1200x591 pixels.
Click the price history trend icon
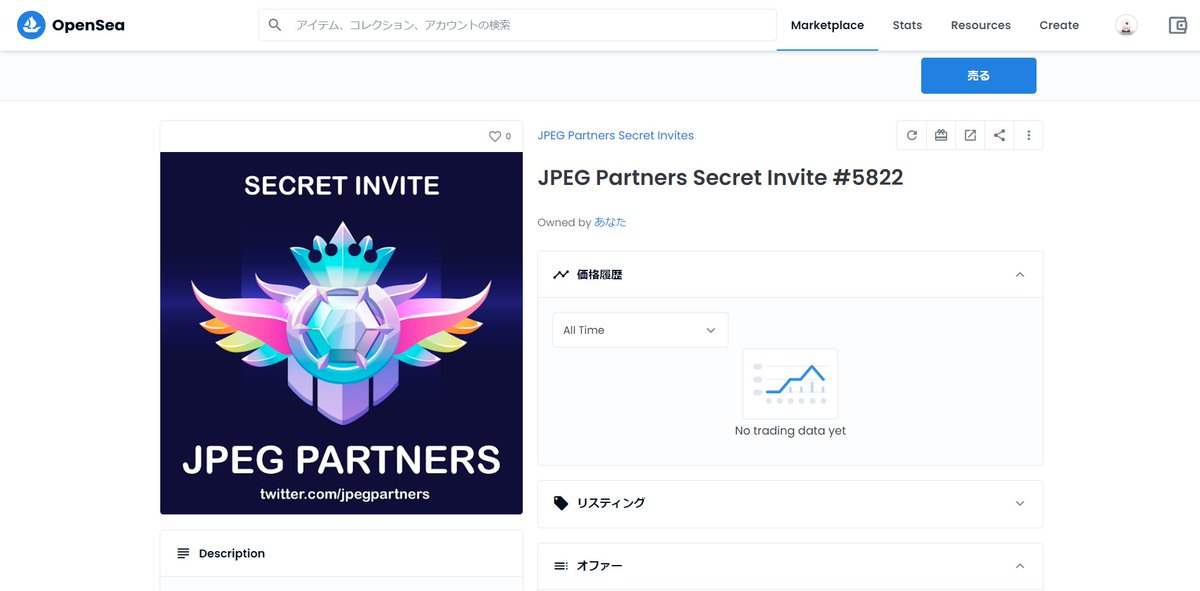(x=560, y=274)
